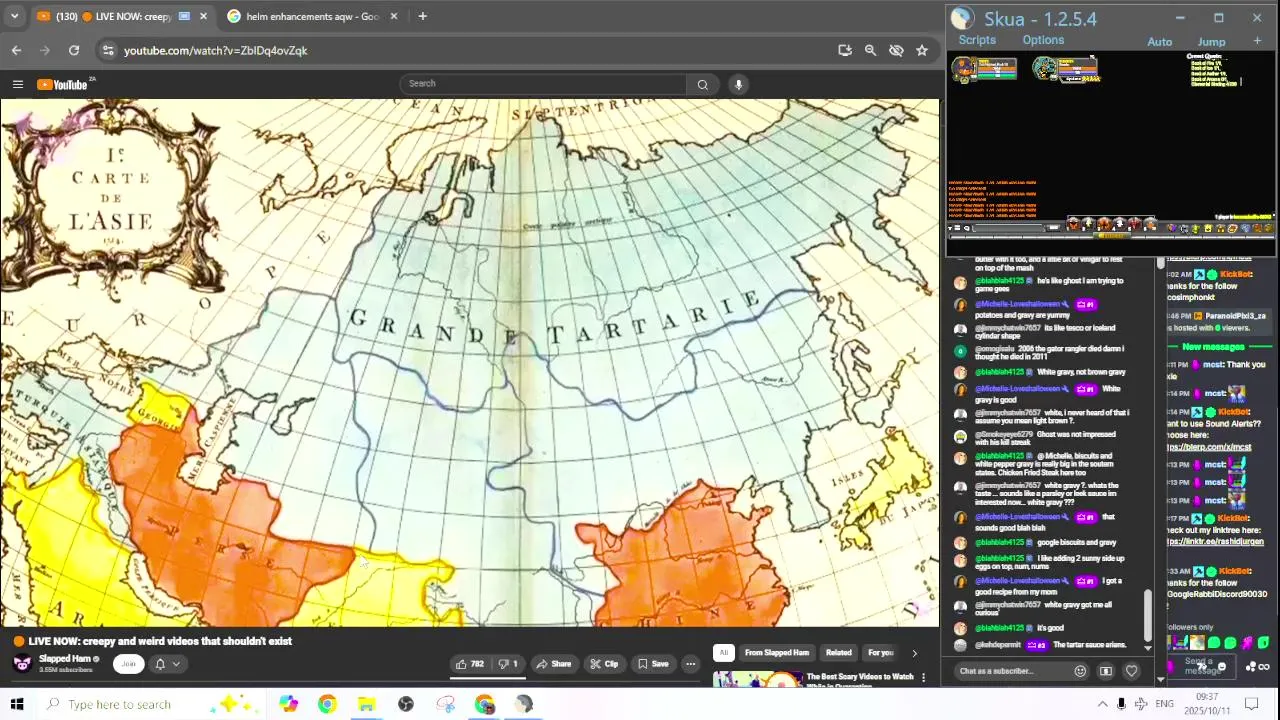Toggle Skua Auto mode

pos(1160,42)
